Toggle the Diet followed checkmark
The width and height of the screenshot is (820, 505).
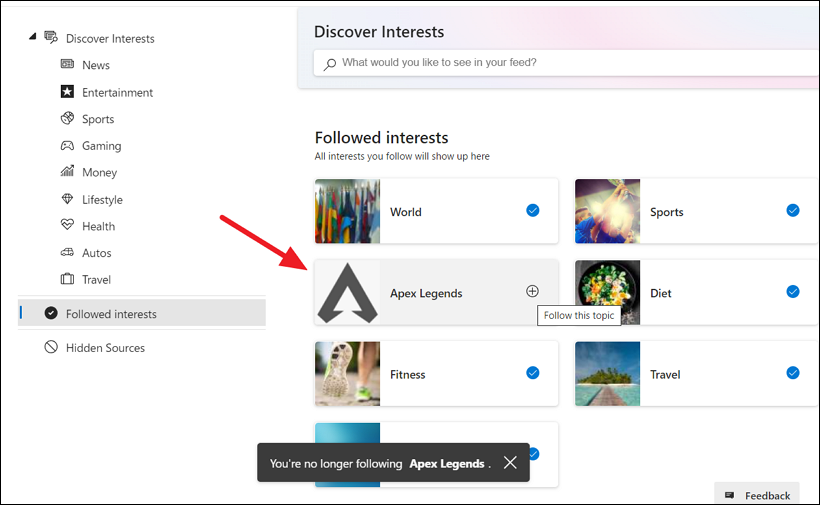[x=792, y=292]
